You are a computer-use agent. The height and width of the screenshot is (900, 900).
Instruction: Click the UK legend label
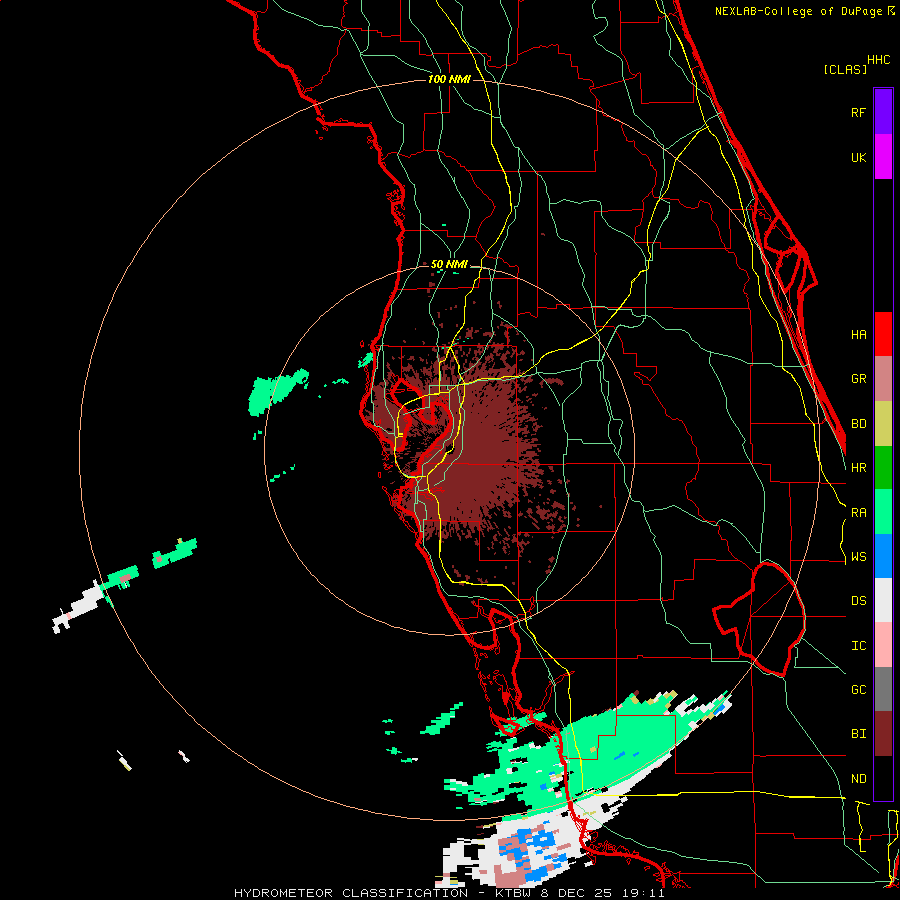point(858,158)
